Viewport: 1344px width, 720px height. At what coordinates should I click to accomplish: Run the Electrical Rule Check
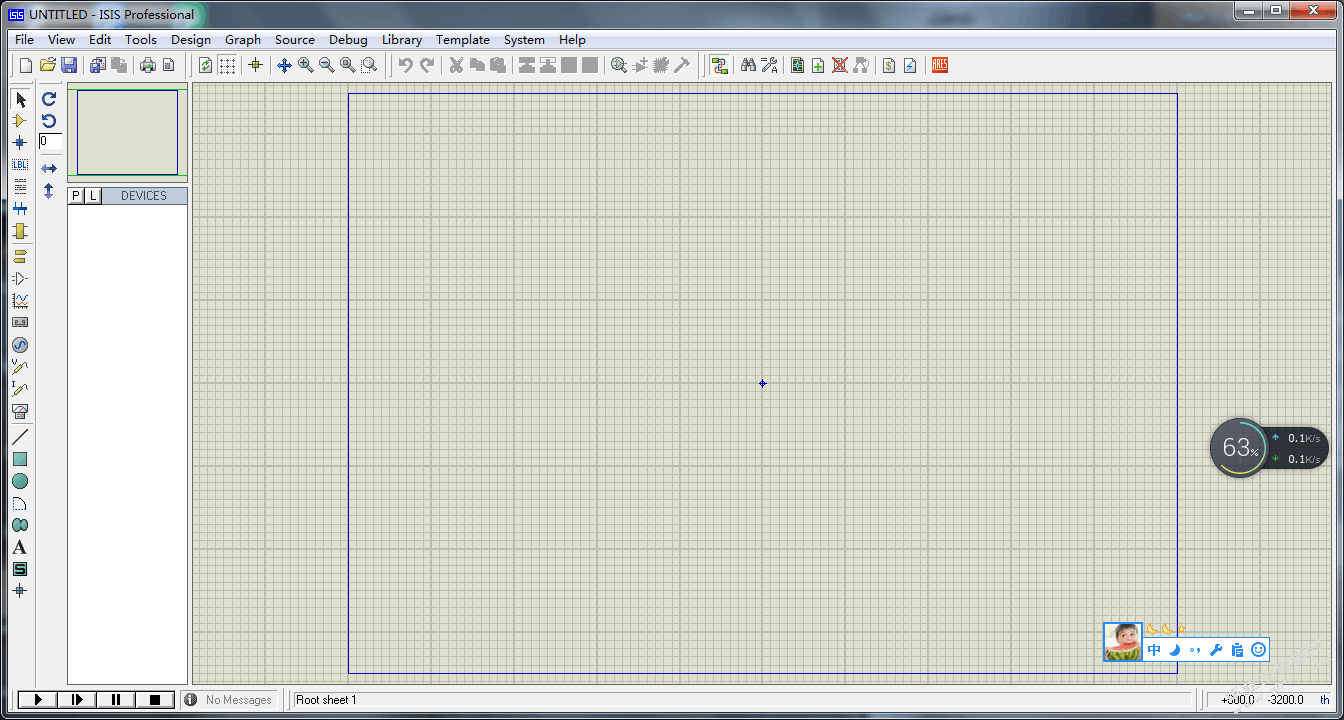910,65
